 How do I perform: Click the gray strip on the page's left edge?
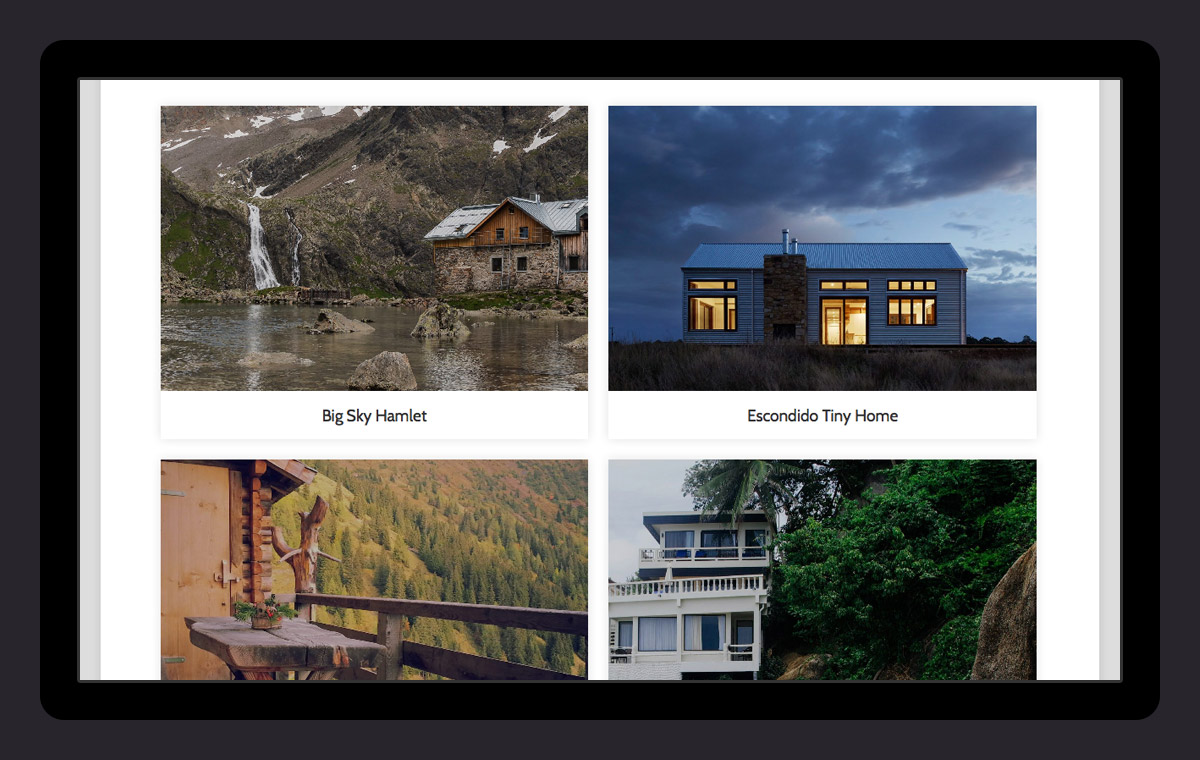click(x=90, y=380)
